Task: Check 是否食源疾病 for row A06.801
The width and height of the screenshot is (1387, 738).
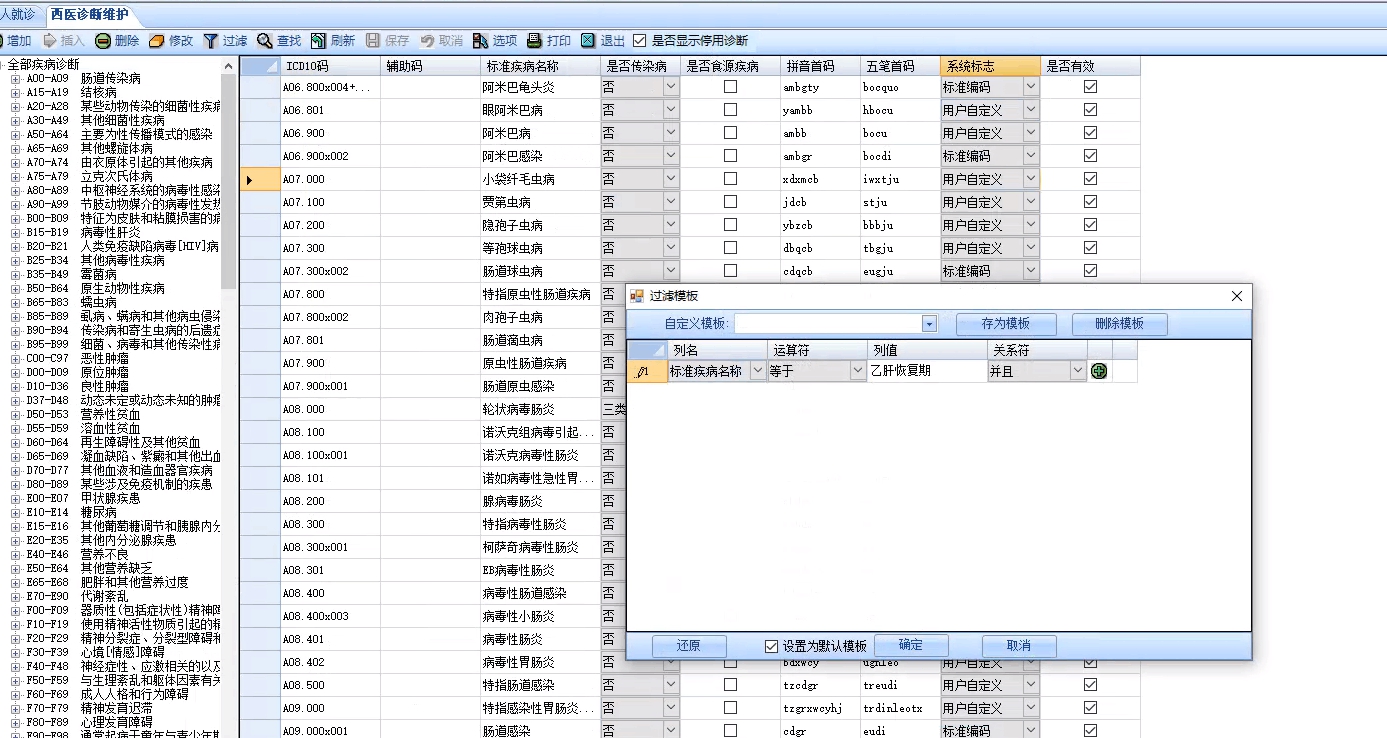Action: click(731, 110)
